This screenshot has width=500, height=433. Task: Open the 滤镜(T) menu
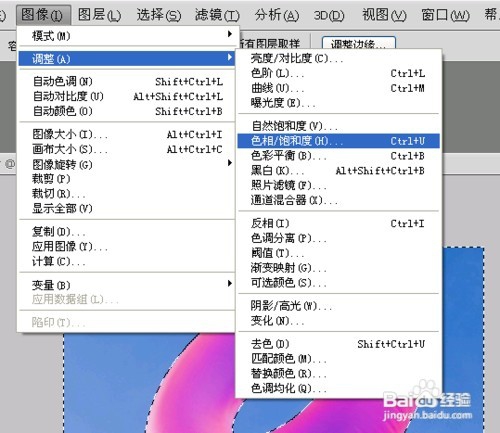click(217, 15)
